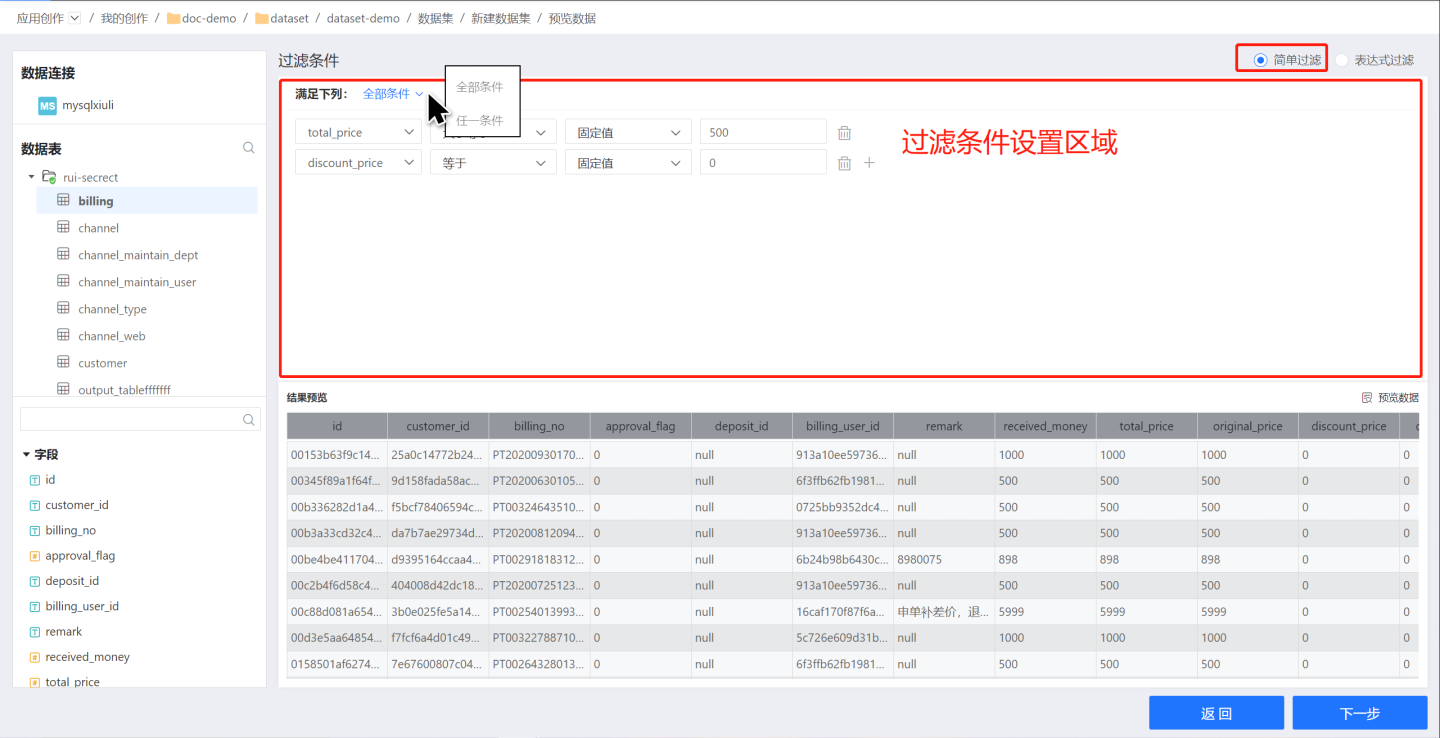This screenshot has height=738, width=1440.
Task: Select the 简单过滤 radio button
Action: point(1260,60)
